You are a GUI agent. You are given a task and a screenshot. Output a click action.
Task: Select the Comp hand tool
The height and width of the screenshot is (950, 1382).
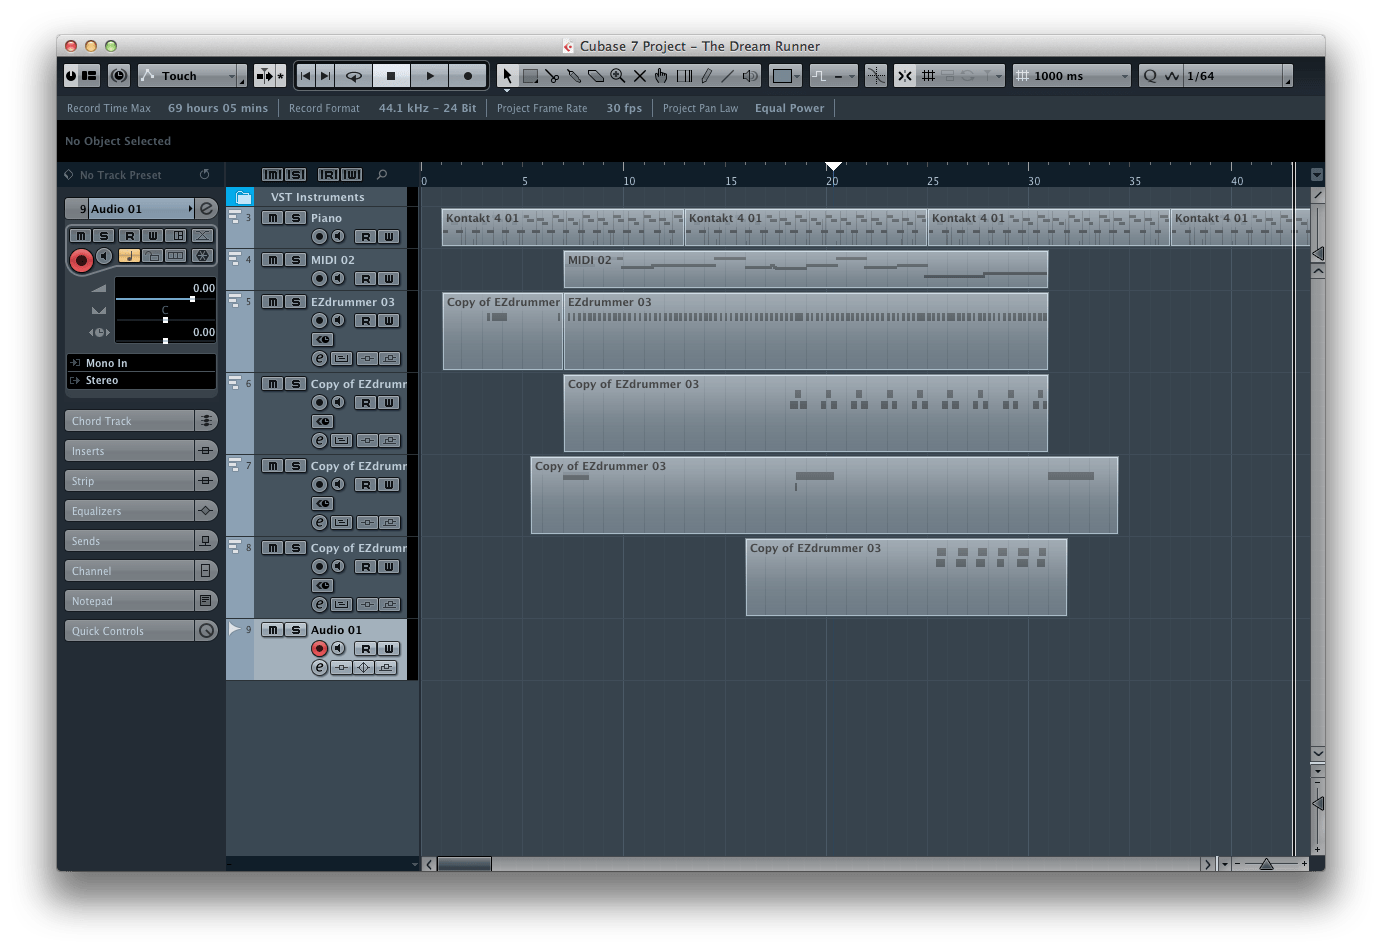(x=662, y=76)
